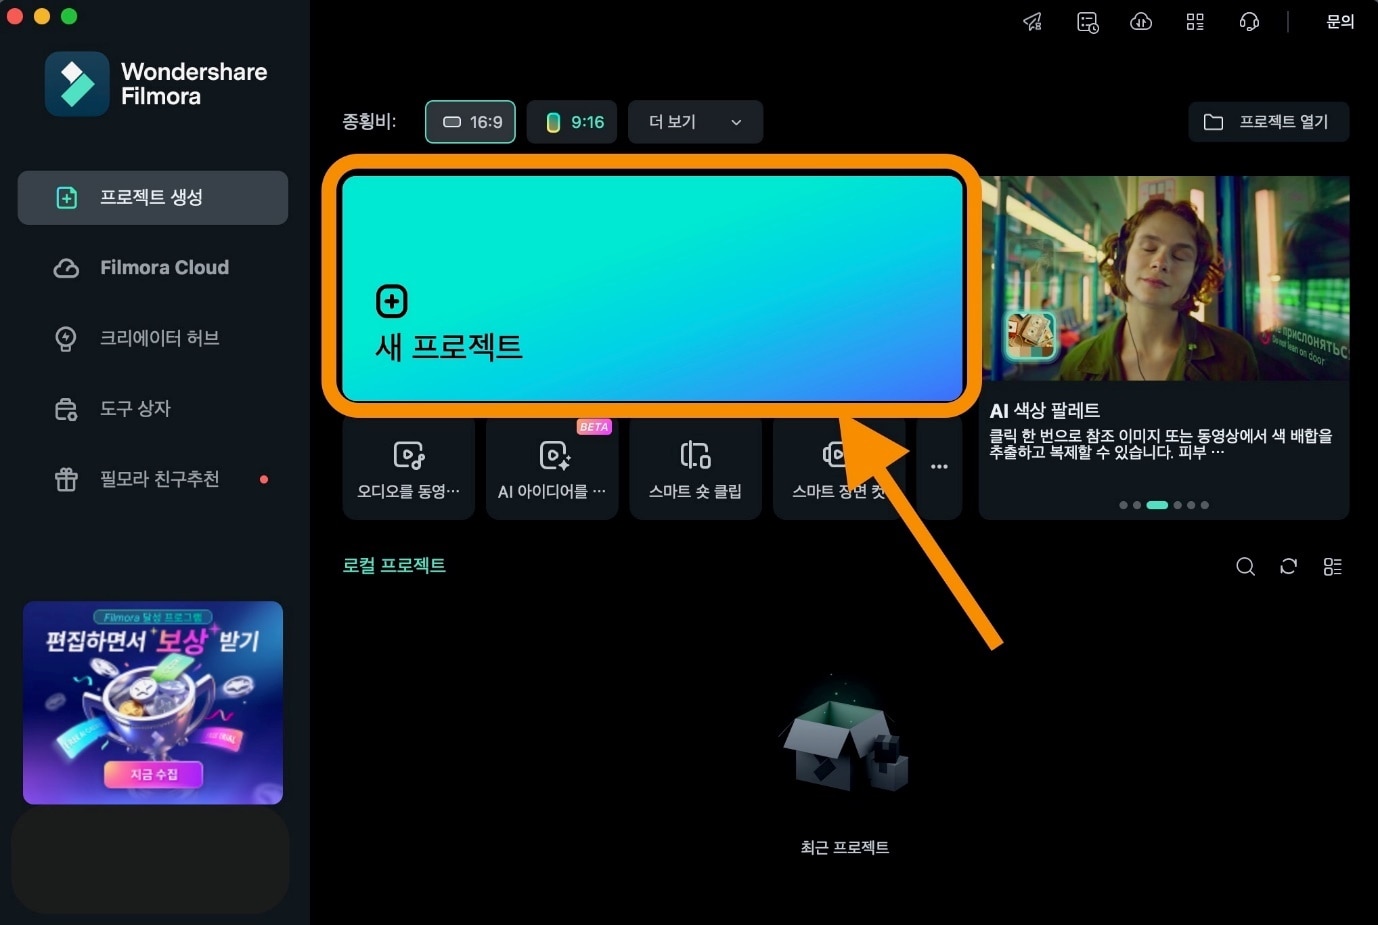This screenshot has height=925, width=1378.
Task: Open the AI 색상 팔레트 banner image
Action: click(1164, 278)
